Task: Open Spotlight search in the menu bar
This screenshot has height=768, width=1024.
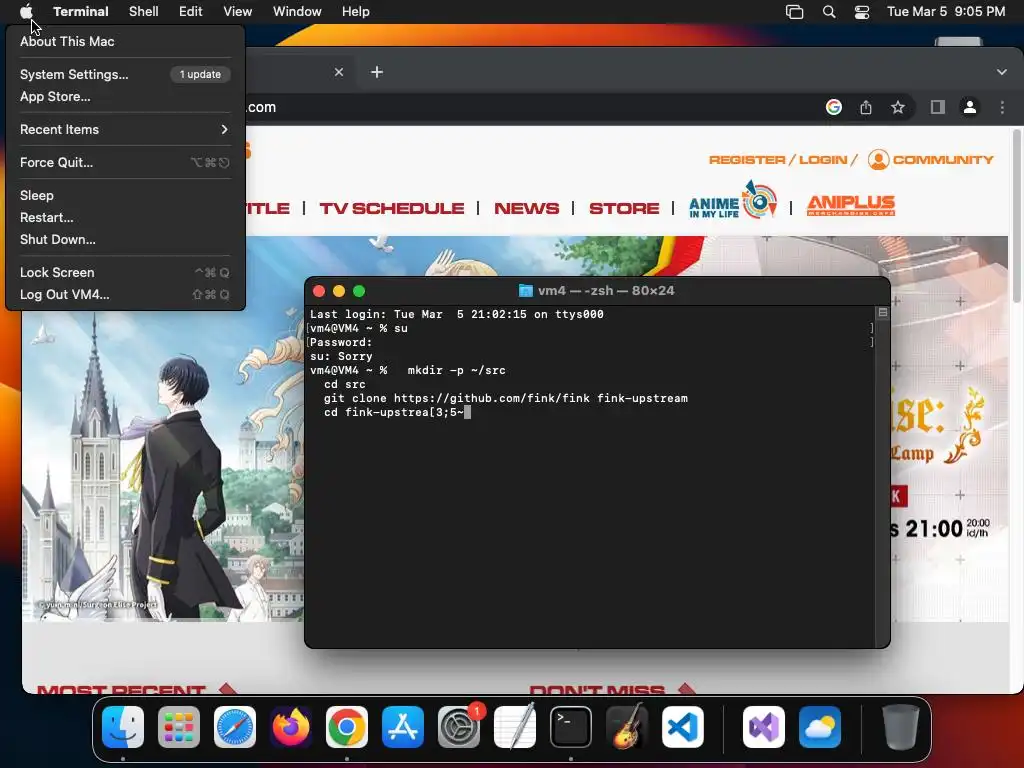Action: coord(829,12)
